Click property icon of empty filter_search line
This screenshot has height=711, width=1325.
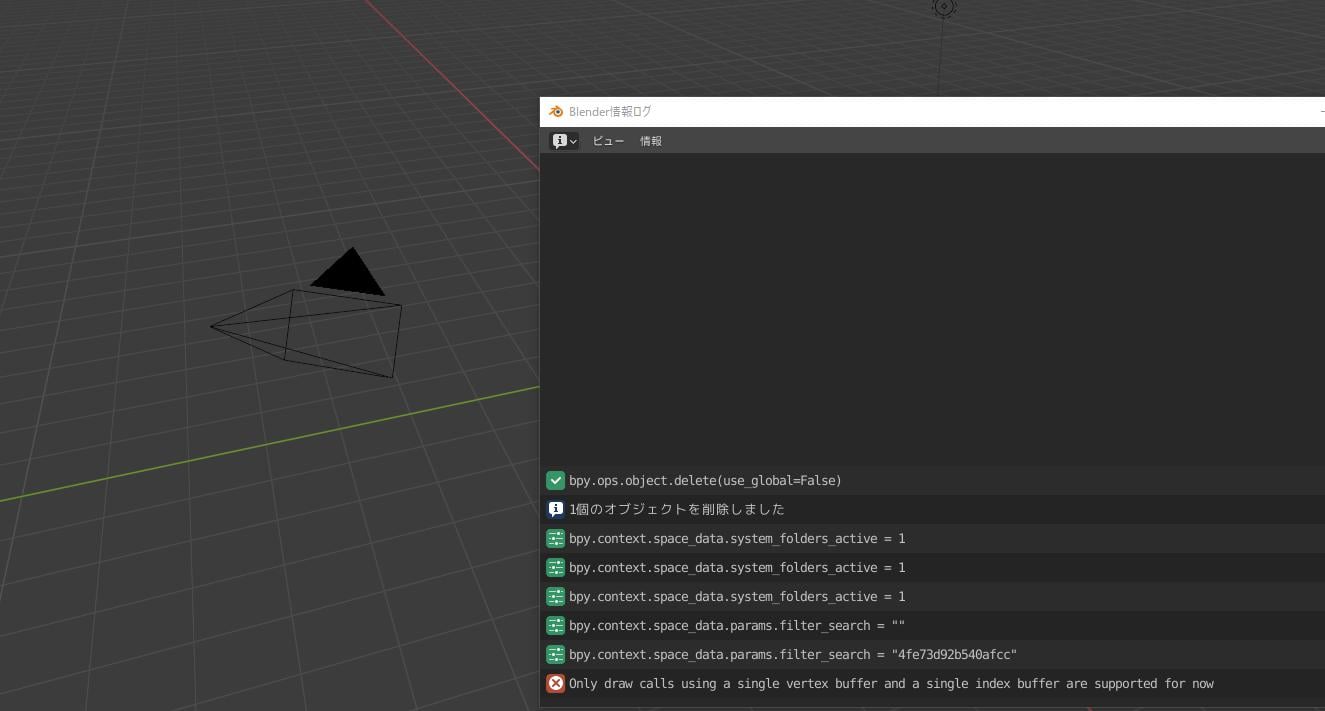tap(556, 626)
